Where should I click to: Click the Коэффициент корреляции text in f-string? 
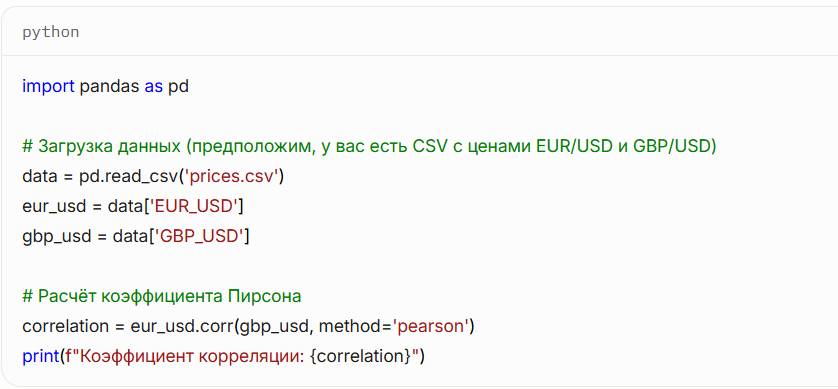point(191,355)
